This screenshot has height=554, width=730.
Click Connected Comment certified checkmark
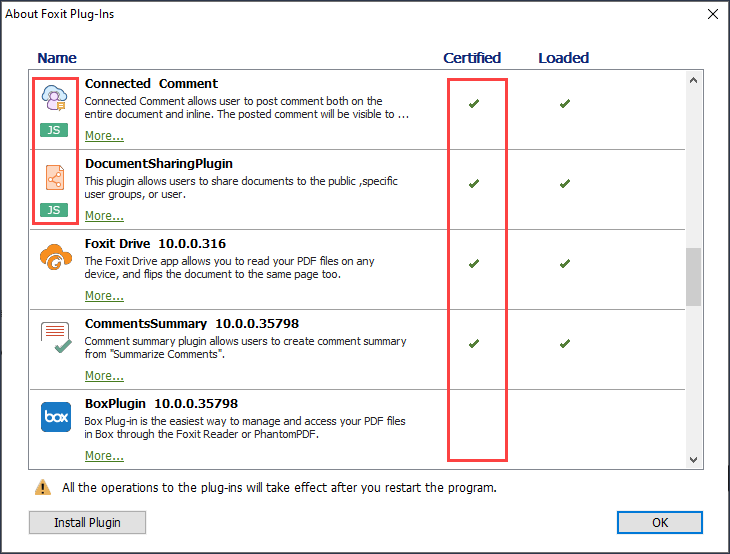tap(474, 103)
